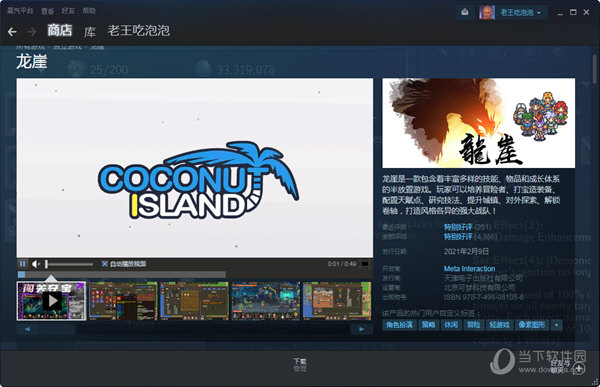Click the user avatar picture
600x387 pixels.
pos(487,12)
